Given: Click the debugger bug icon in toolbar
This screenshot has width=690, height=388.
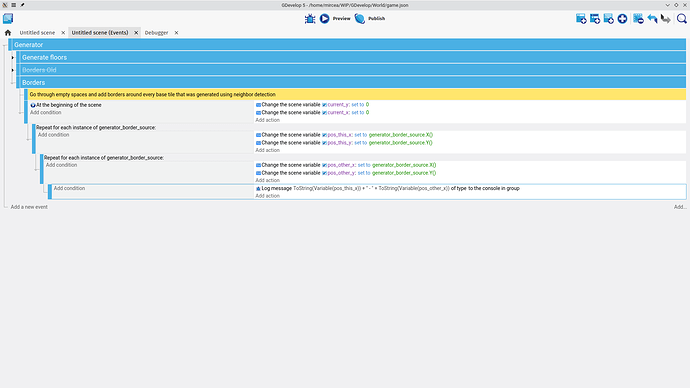Looking at the screenshot, I should point(310,18).
